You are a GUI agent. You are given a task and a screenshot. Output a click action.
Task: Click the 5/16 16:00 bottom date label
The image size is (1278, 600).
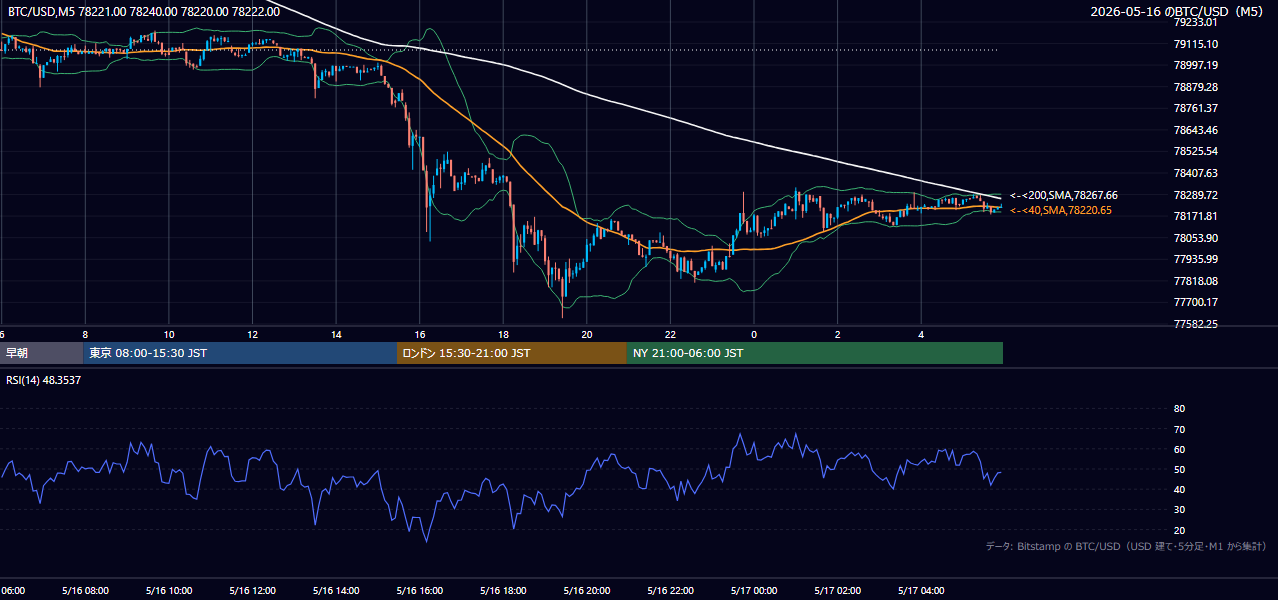(420, 590)
